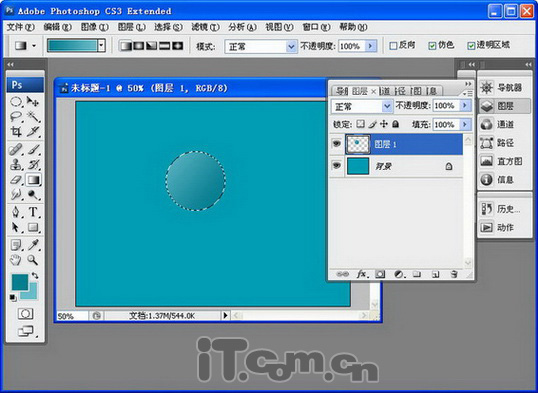Open the layers panel options menu

[x=467, y=93]
